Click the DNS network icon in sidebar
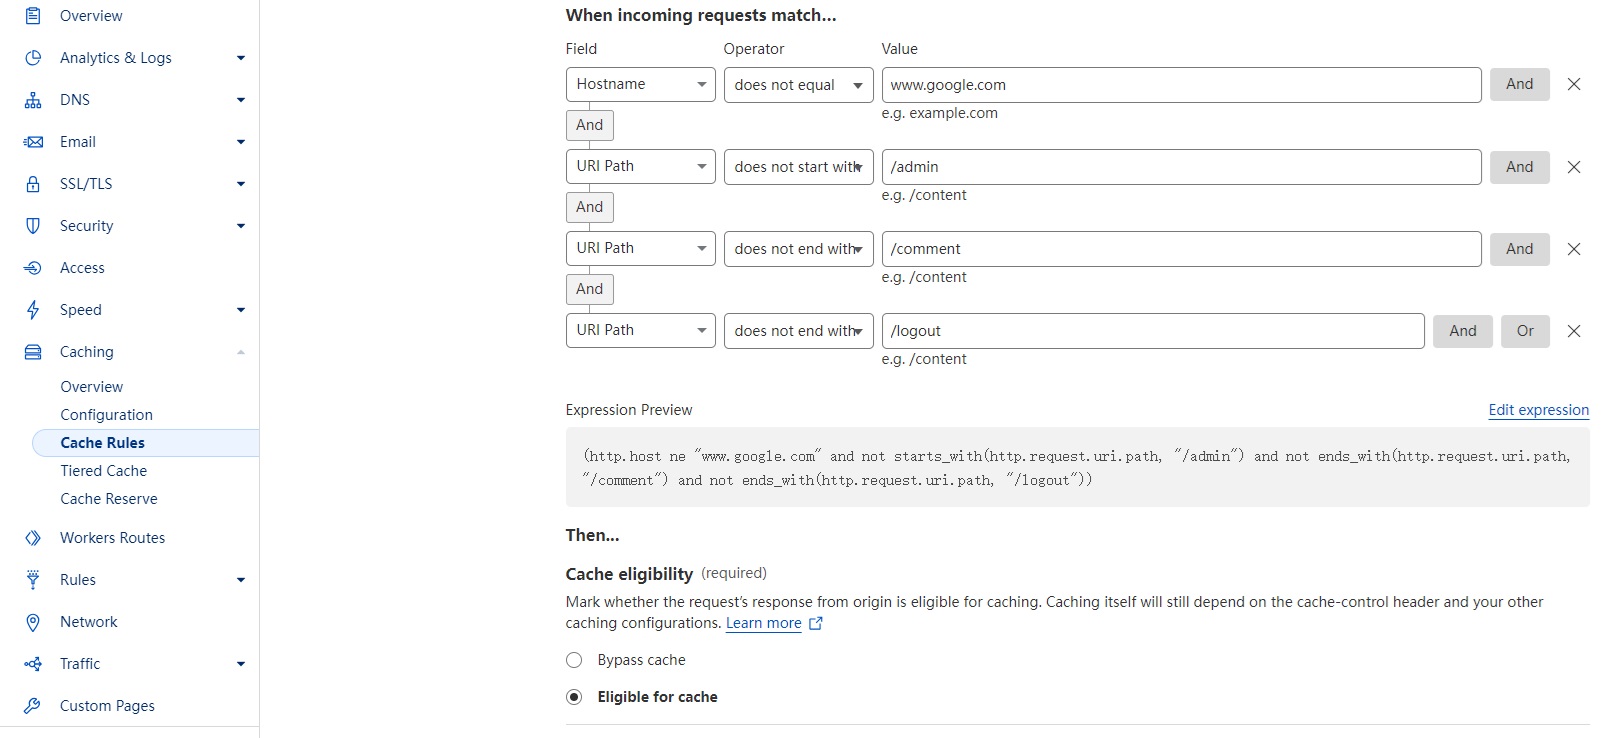This screenshot has height=738, width=1616. (x=33, y=100)
